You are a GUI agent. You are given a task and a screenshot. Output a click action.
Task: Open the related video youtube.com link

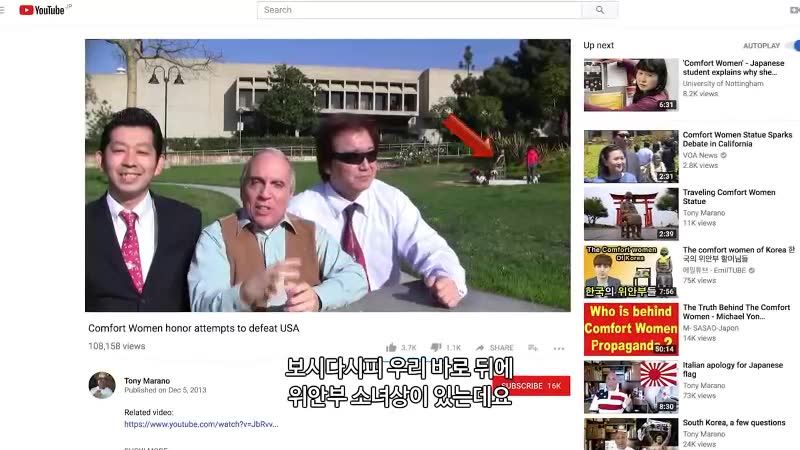(201, 424)
